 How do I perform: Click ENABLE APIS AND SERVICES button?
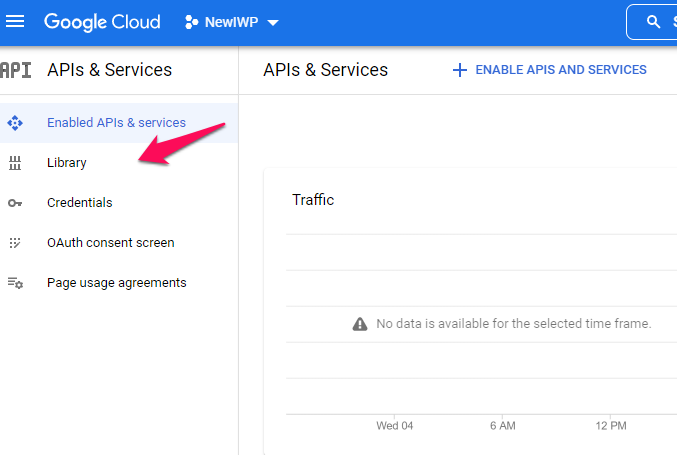tap(550, 70)
